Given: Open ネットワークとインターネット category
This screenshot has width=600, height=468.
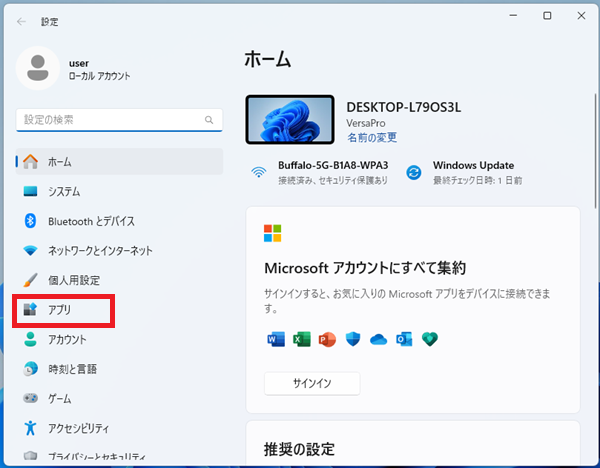Looking at the screenshot, I should coord(119,251).
